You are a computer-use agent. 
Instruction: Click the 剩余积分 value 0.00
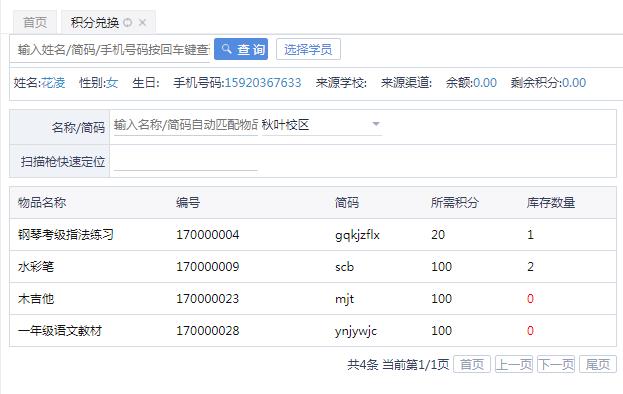pyautogui.click(x=574, y=83)
